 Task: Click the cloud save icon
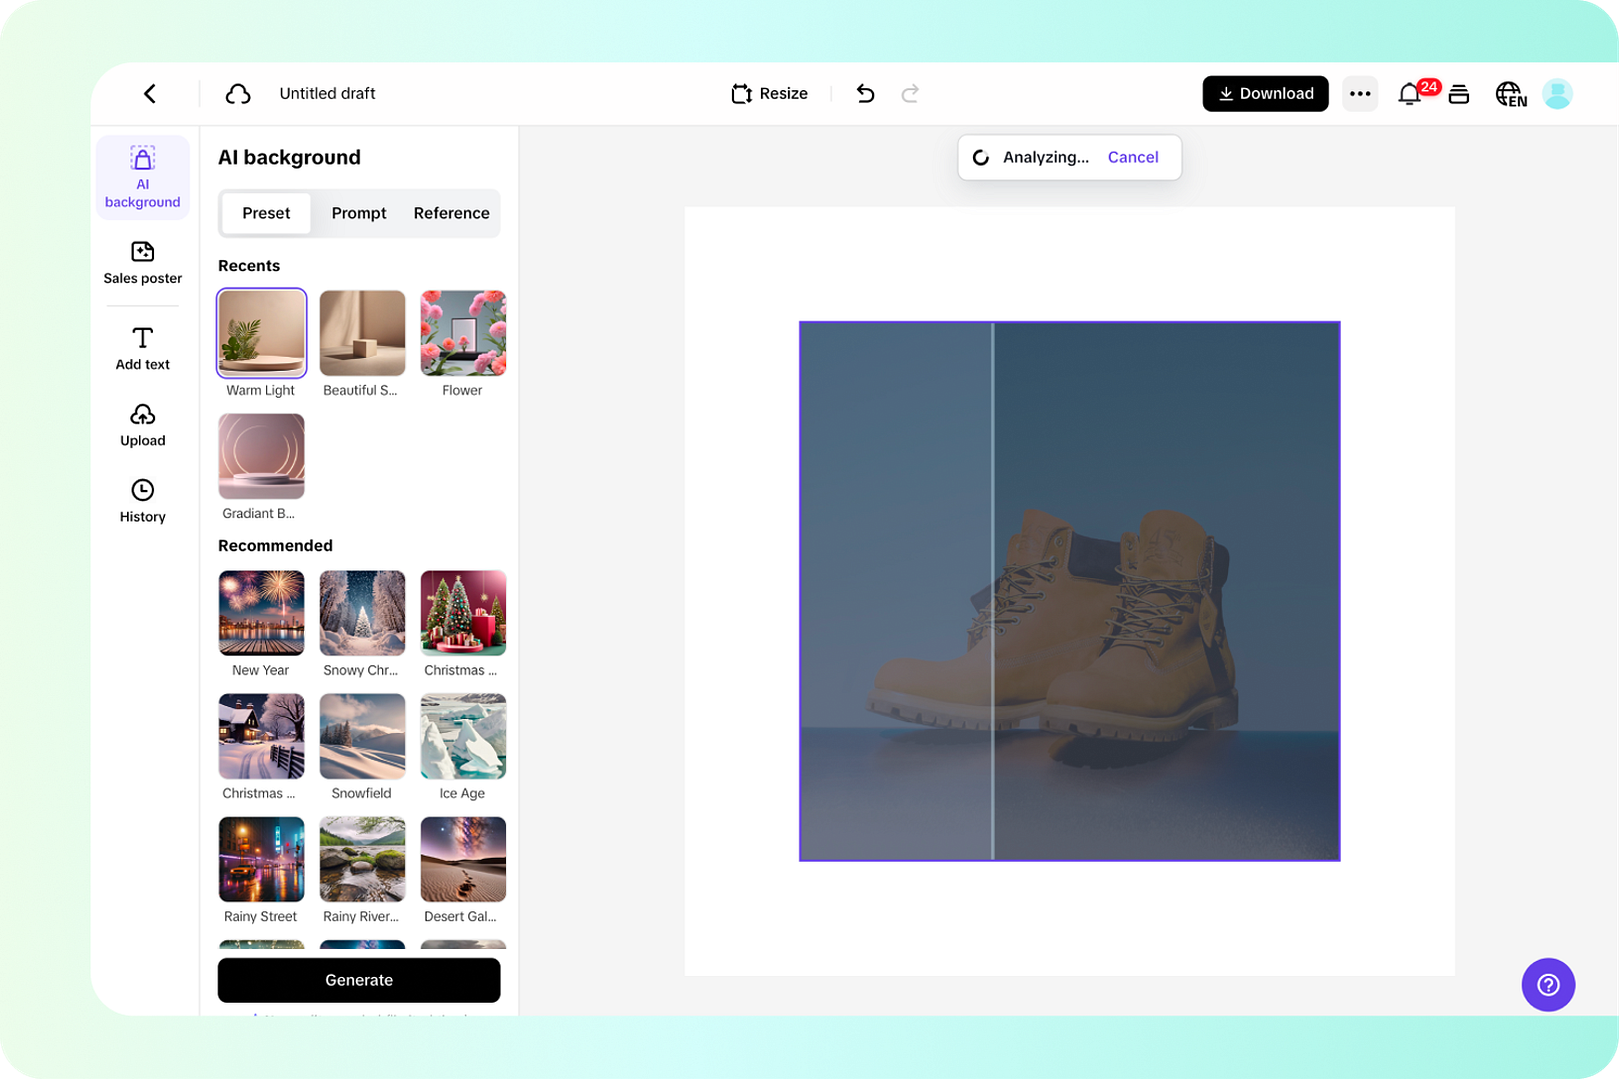(238, 94)
